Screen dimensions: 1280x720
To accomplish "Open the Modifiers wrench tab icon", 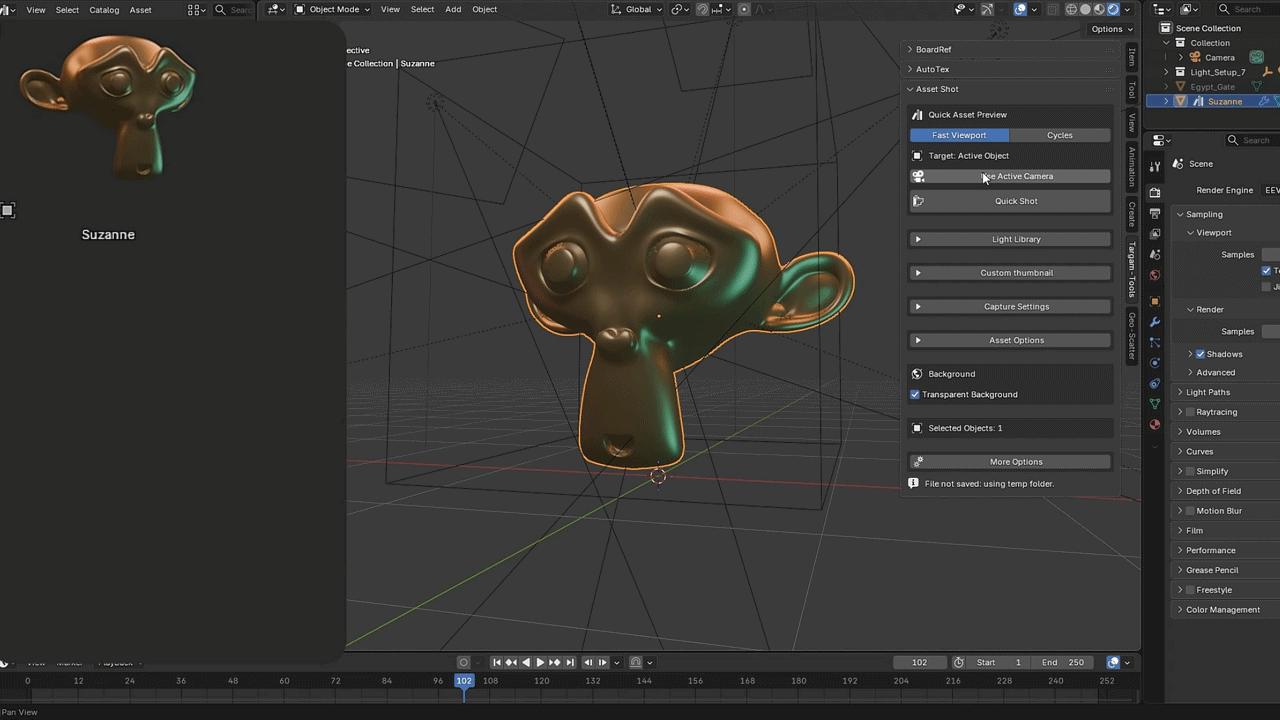I will click(1155, 322).
